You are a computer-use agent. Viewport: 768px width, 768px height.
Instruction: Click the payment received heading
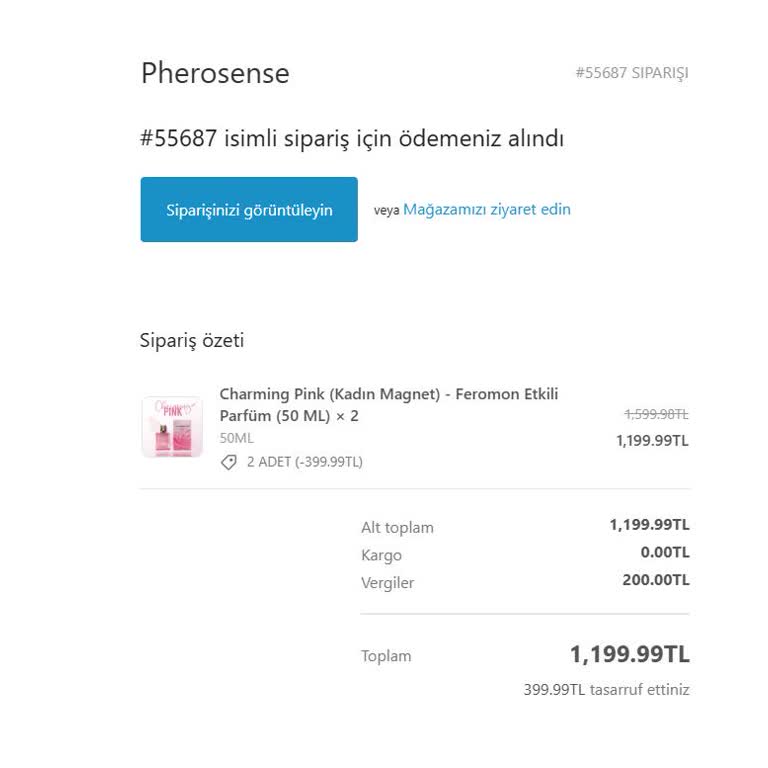(x=352, y=139)
